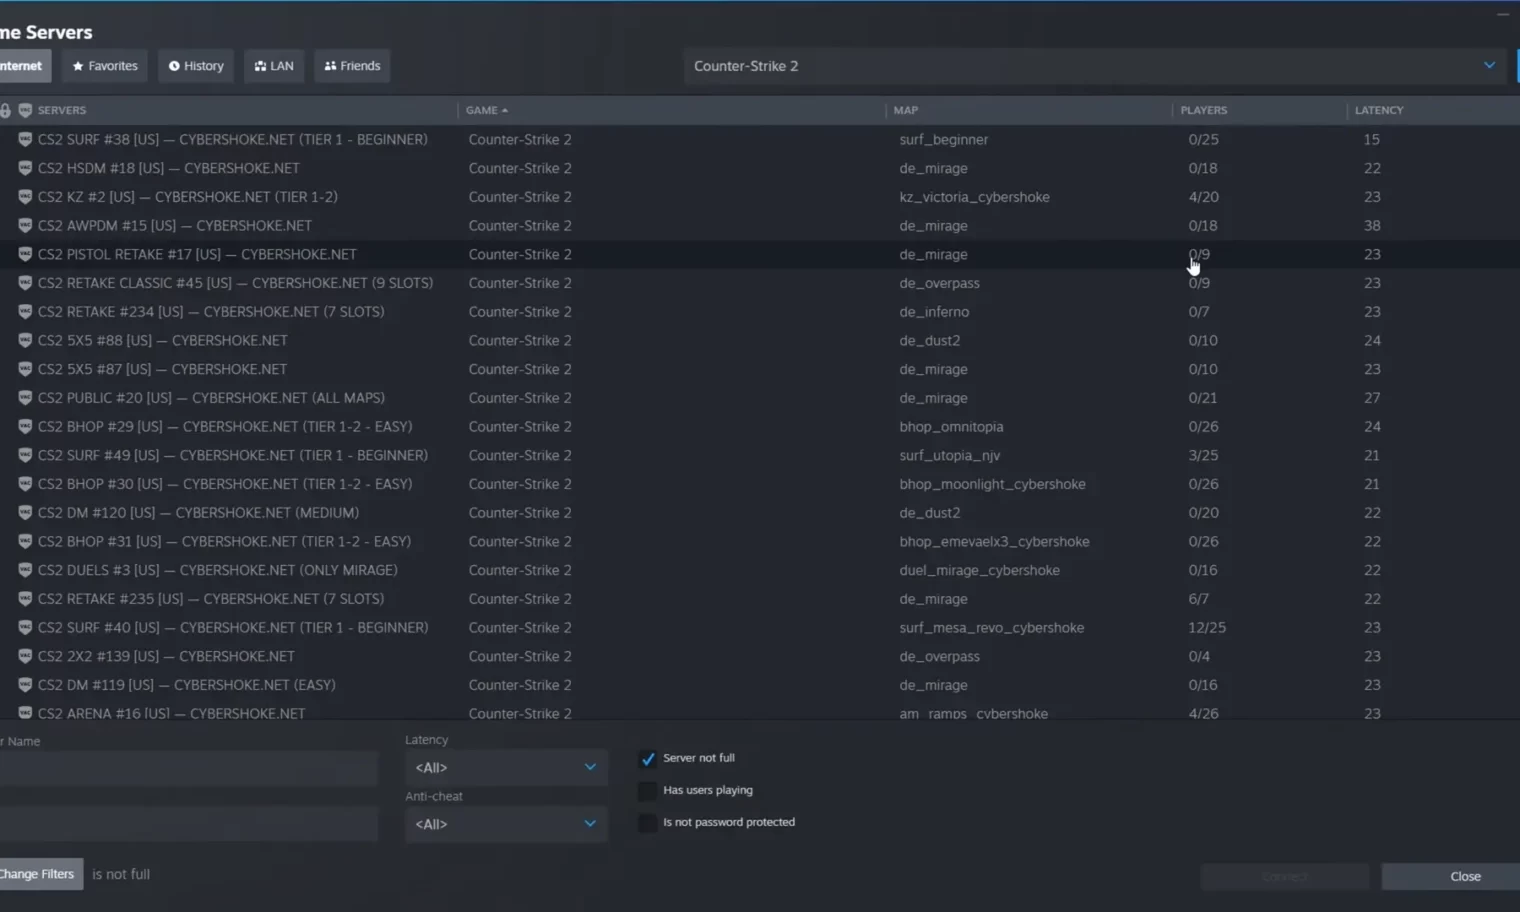Viewport: 1520px width, 912px height.
Task: Open the Counter-Strike 2 game dropdown
Action: click(1095, 66)
